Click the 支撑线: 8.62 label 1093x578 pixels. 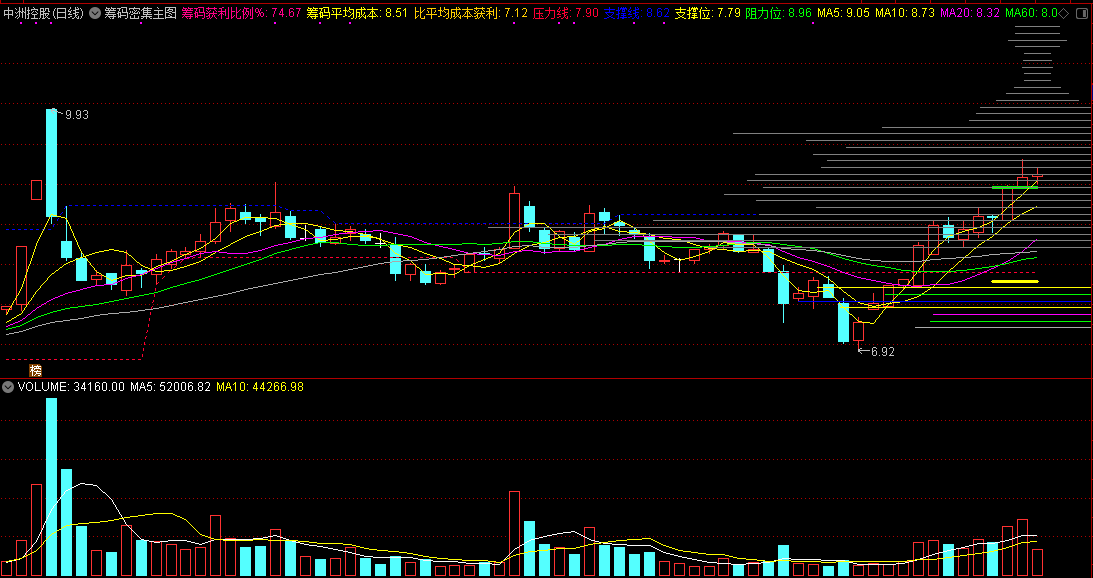click(x=636, y=13)
